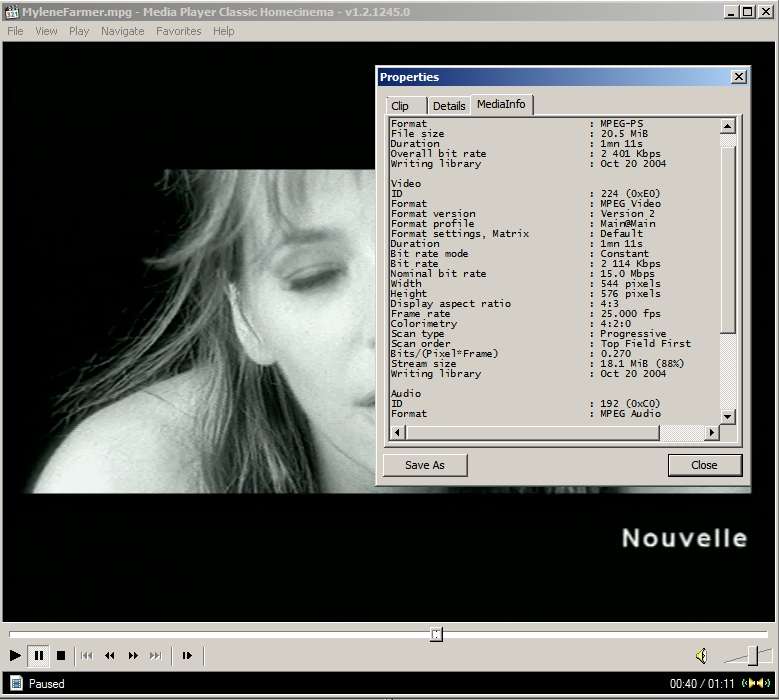The image size is (779, 700).
Task: Switch to the Clip tab
Action: pos(400,106)
